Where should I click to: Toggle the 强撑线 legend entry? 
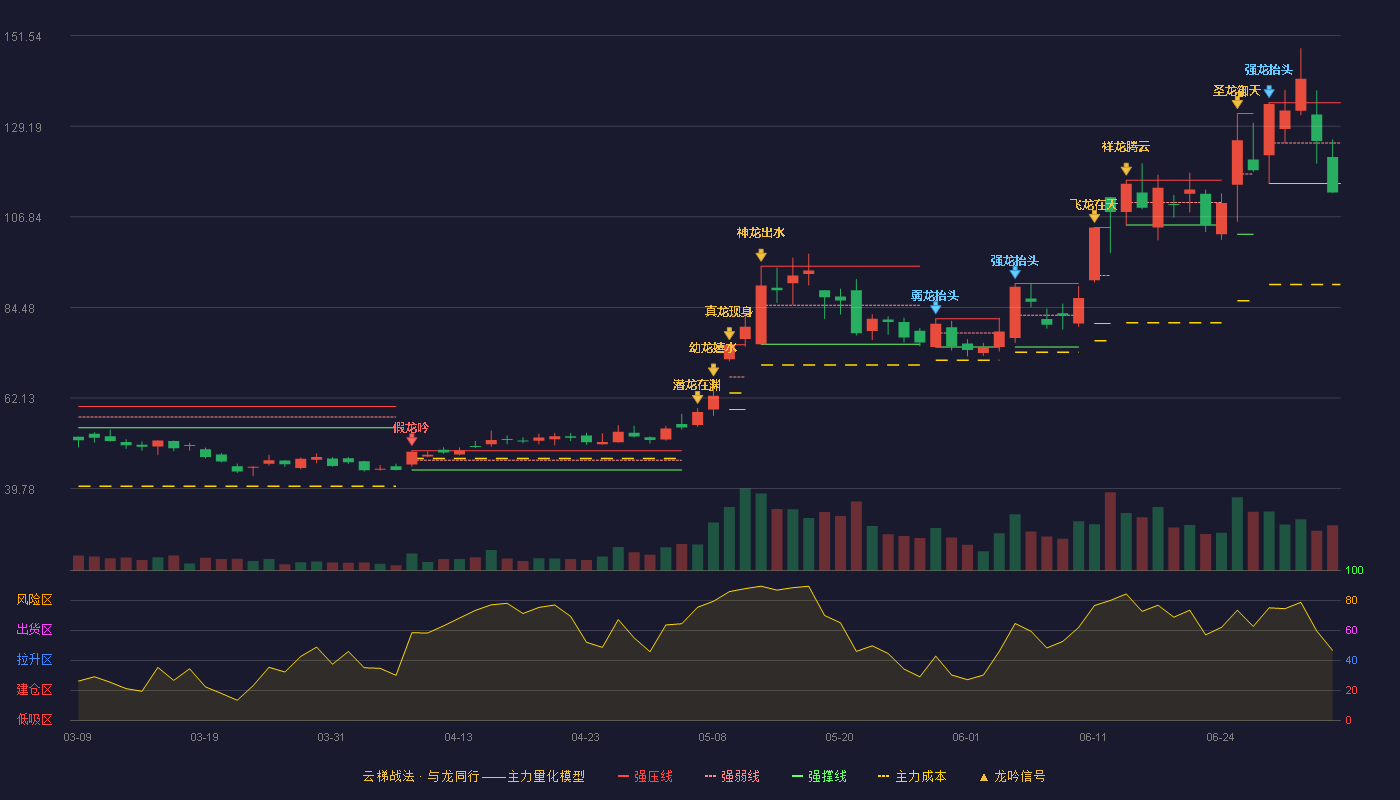point(819,776)
